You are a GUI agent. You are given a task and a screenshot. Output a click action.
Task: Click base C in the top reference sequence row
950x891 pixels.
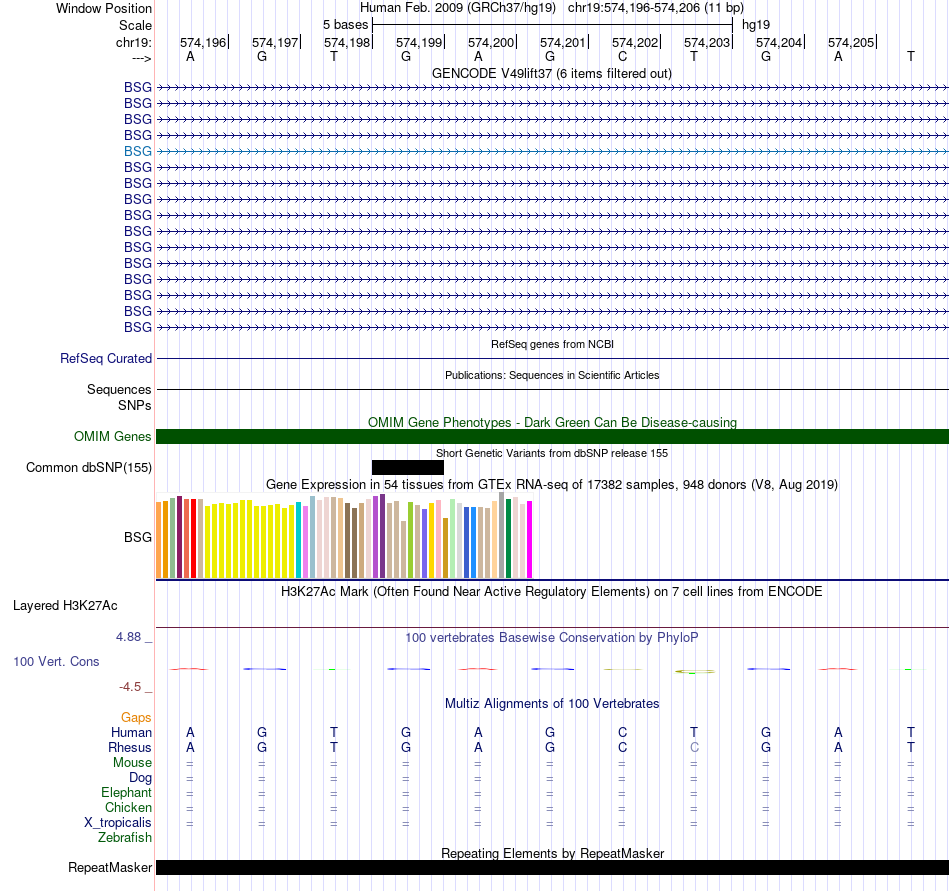622,56
